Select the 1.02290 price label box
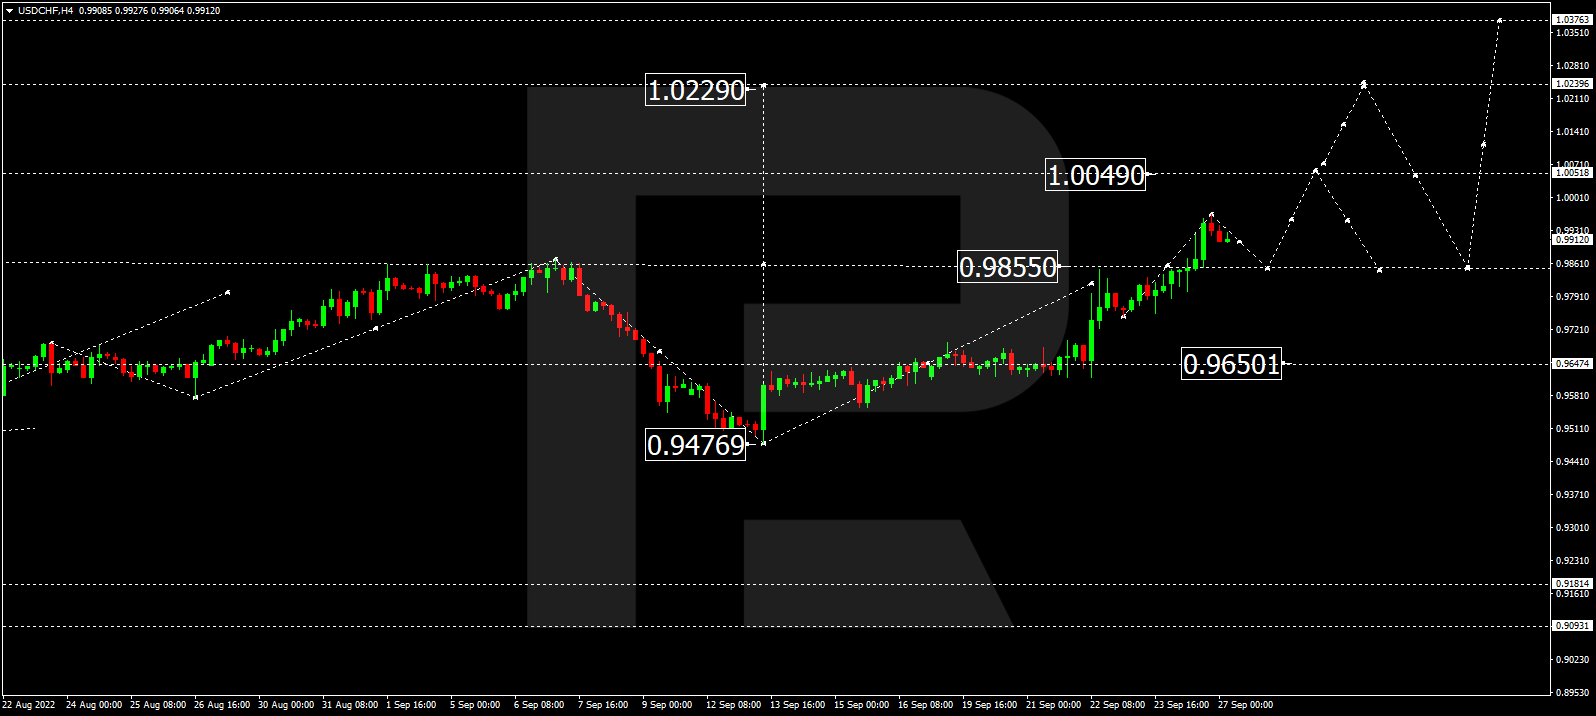 695,91
